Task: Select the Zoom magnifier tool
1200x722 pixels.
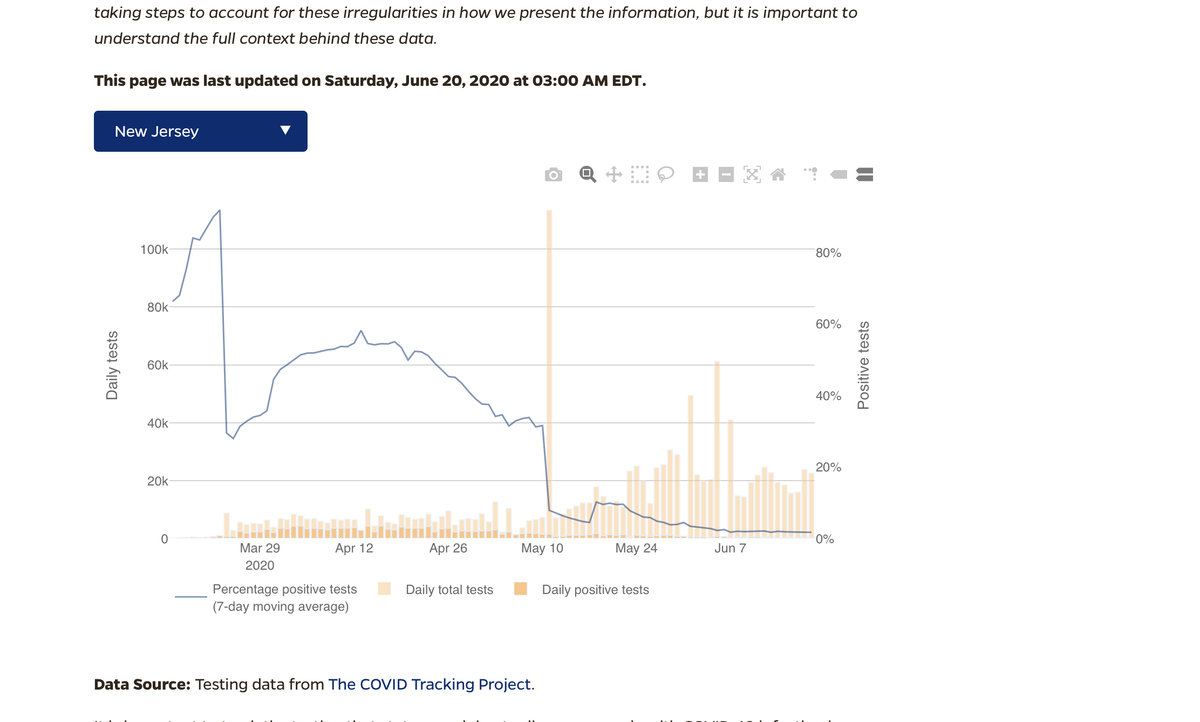Action: coord(588,175)
